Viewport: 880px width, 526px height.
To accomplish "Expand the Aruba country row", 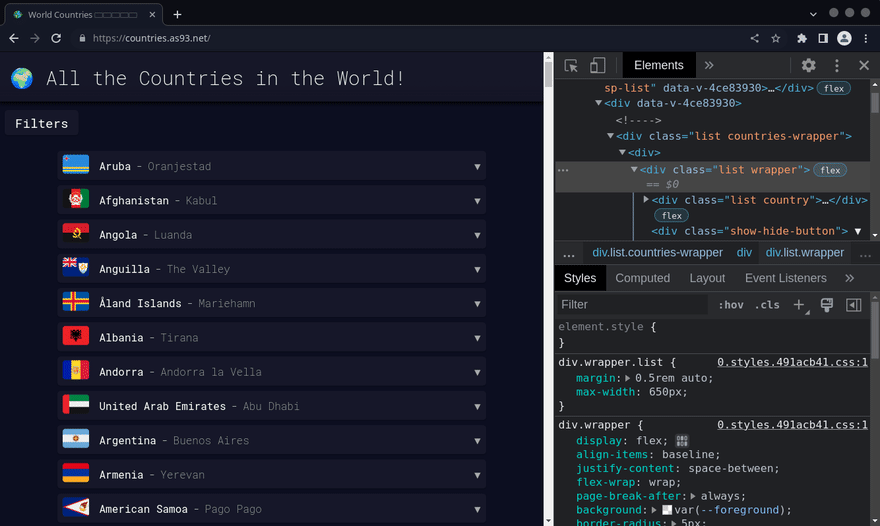I will click(272, 166).
